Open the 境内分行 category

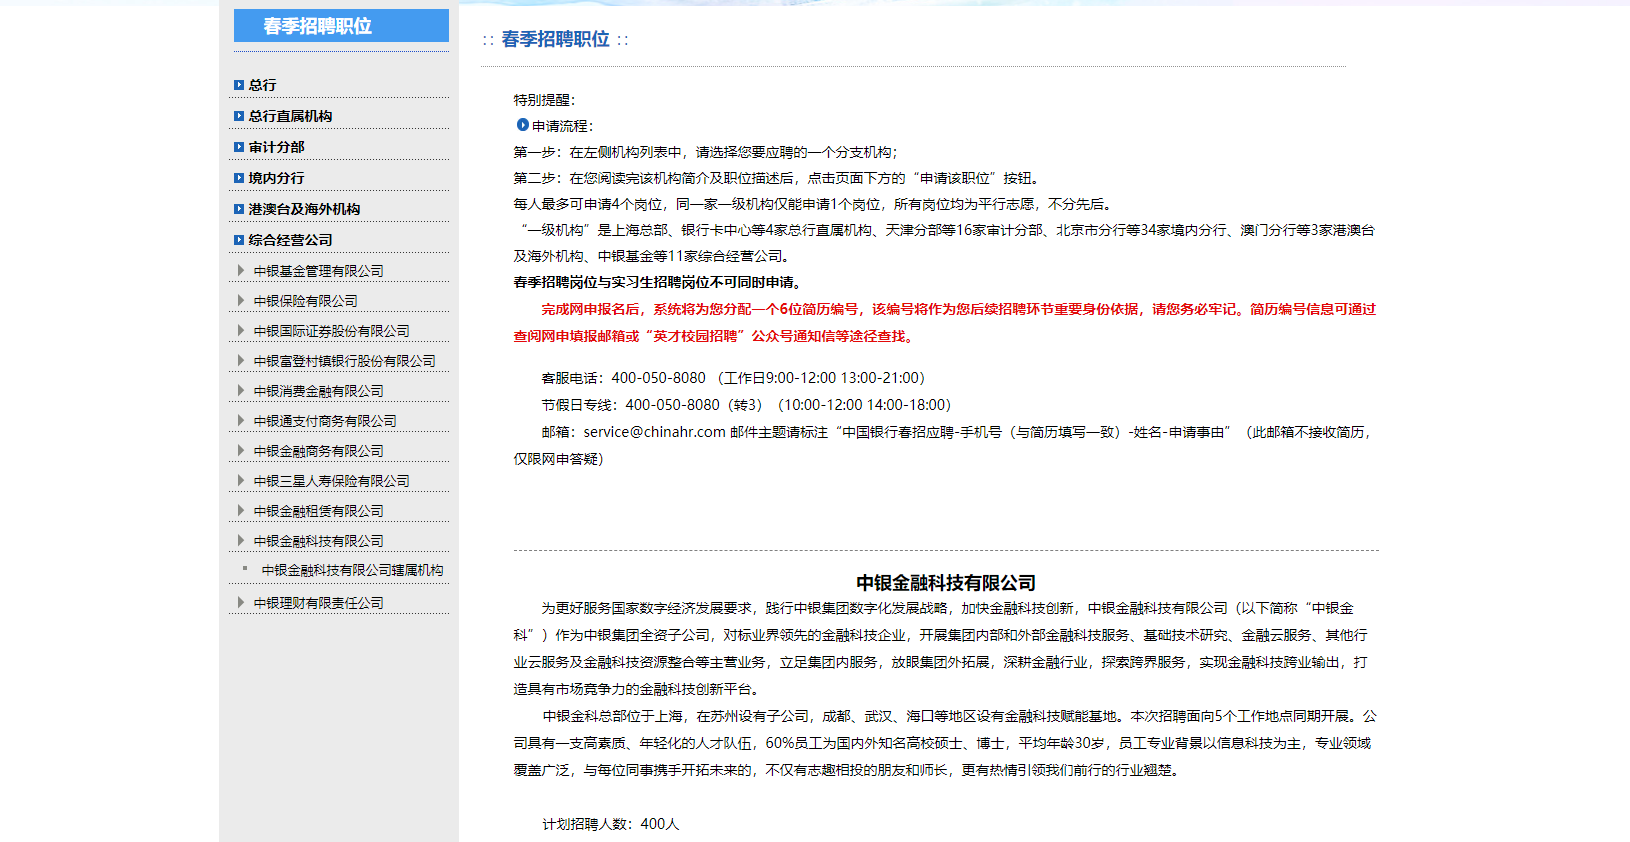276,178
